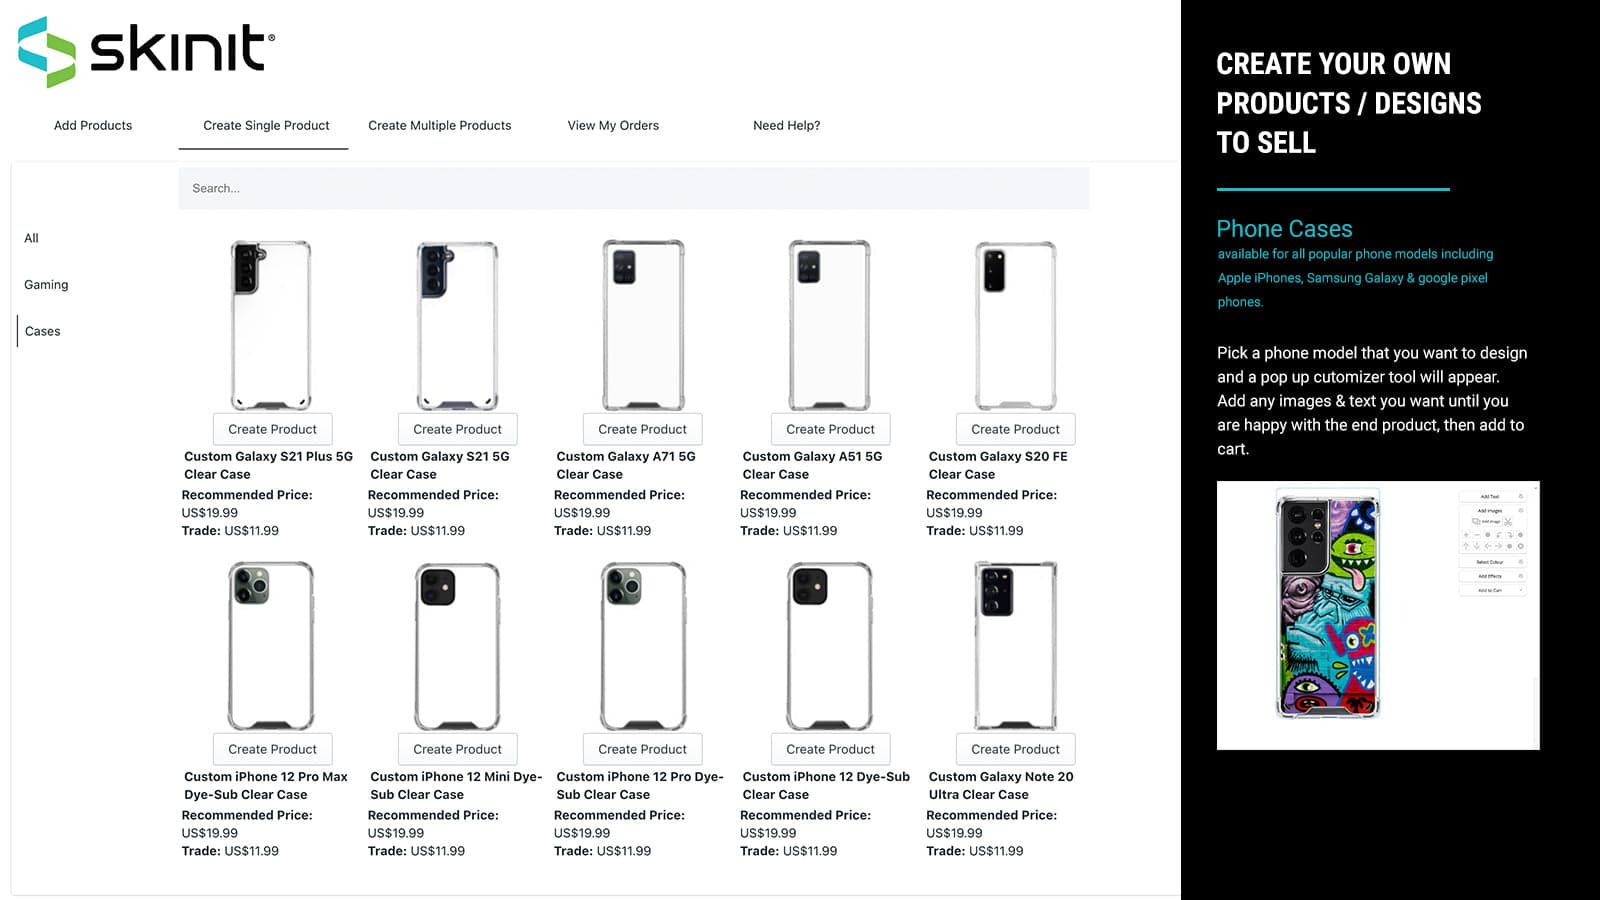Click the rotate-right icon in the customizer
Image resolution: width=1600 pixels, height=900 pixels.
tap(1510, 535)
